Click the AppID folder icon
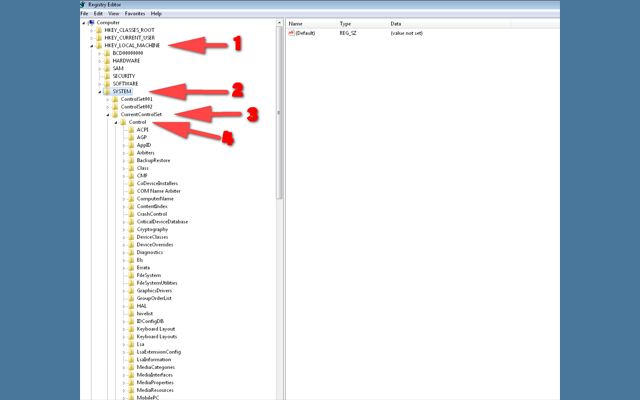This screenshot has height=400, width=640. [x=131, y=145]
